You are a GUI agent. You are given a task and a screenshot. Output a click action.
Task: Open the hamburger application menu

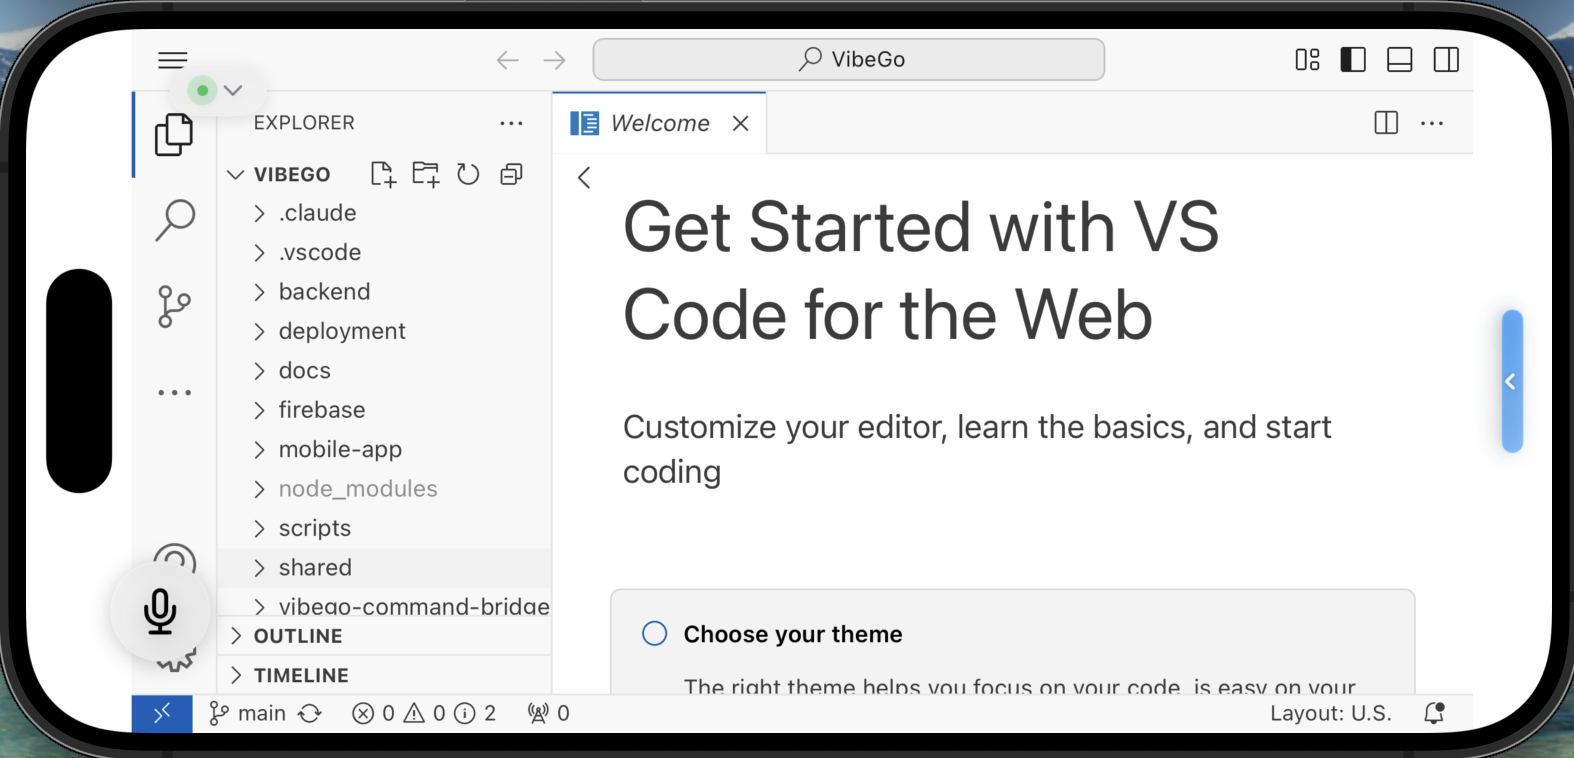click(173, 60)
